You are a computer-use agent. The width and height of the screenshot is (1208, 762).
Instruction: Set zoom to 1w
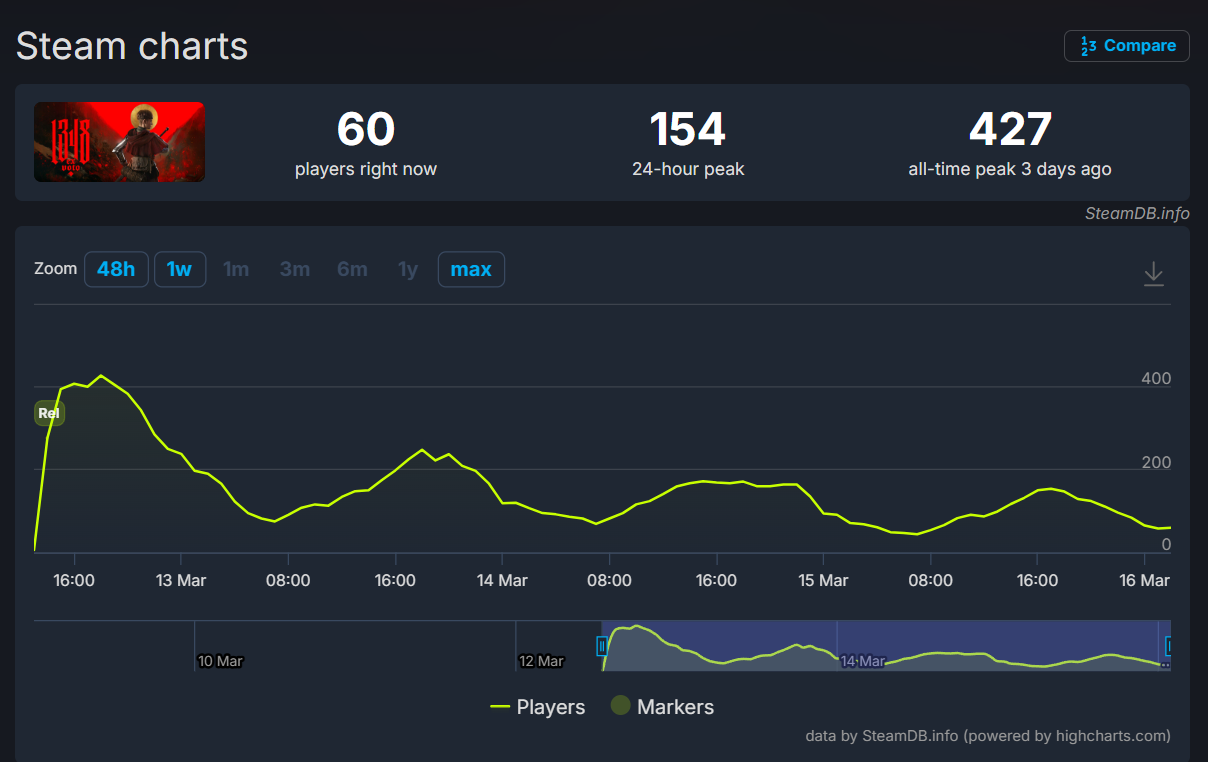180,269
